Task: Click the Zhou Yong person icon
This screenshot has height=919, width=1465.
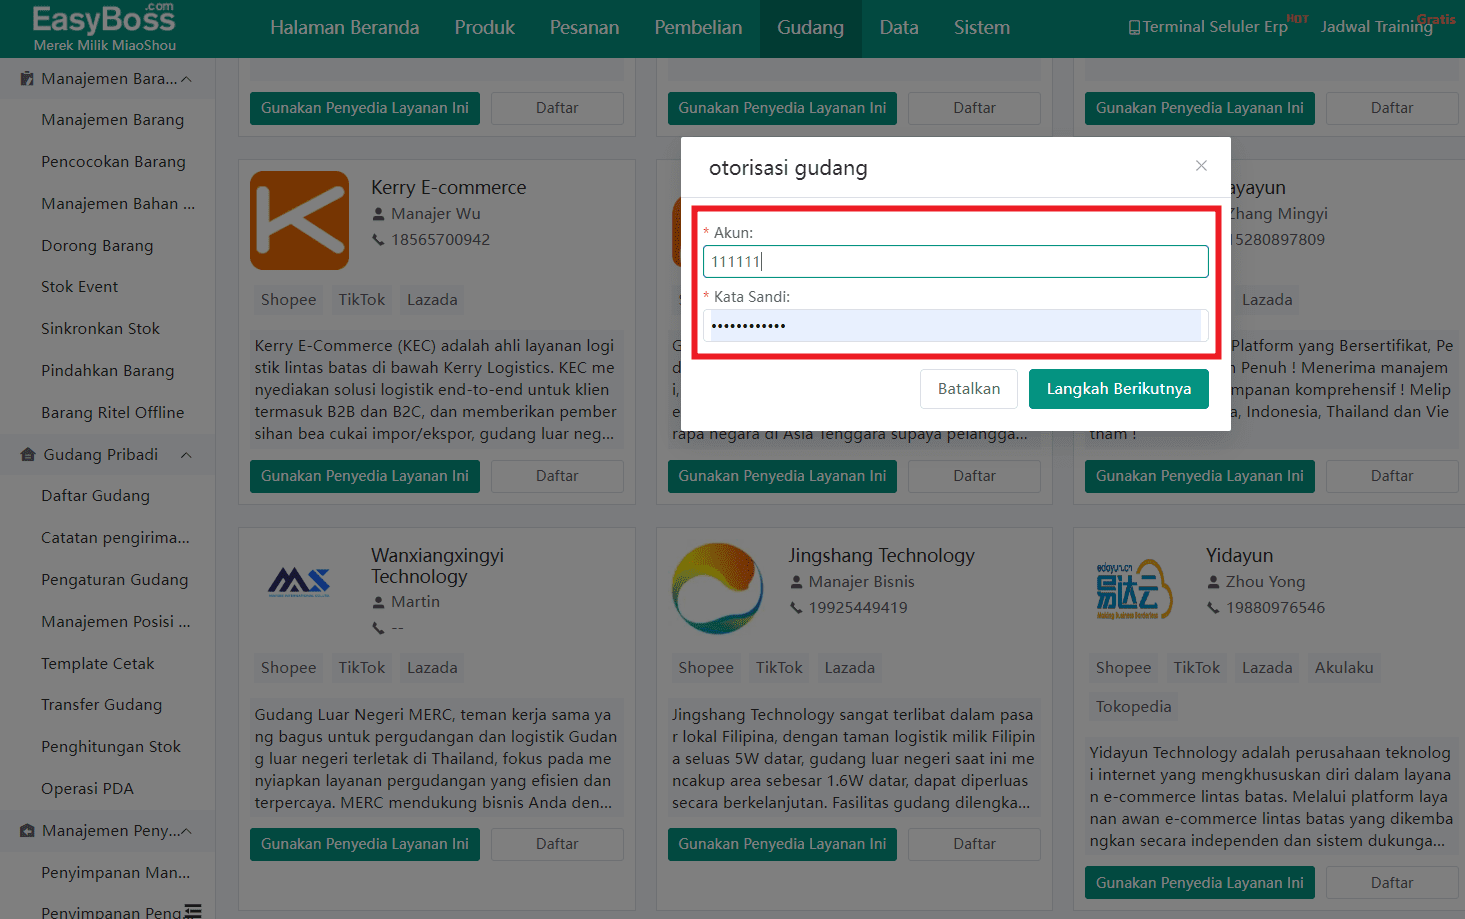Action: click(x=1213, y=582)
